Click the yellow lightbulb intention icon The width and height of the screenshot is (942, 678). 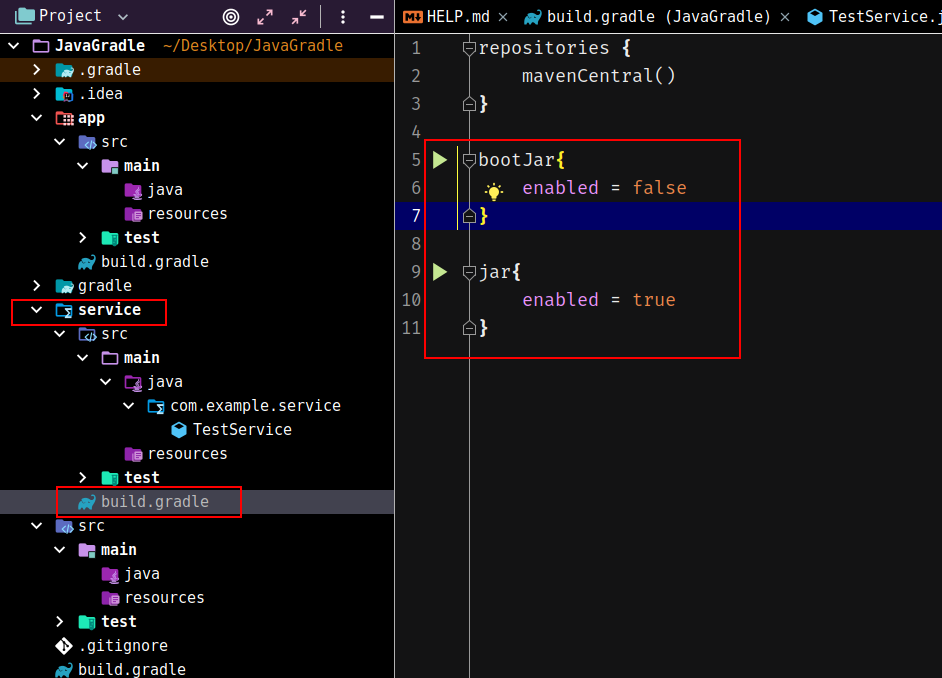(x=494, y=190)
